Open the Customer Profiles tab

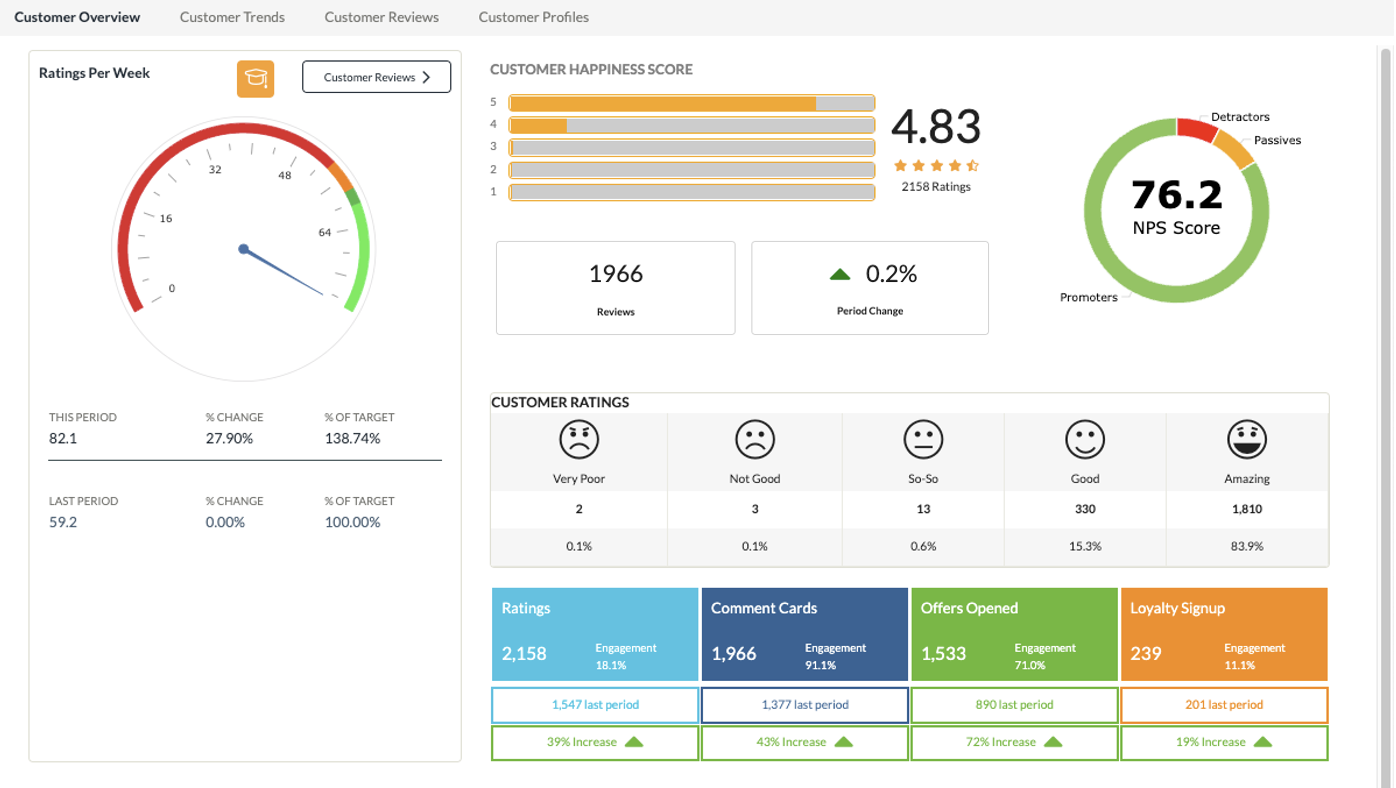(533, 17)
